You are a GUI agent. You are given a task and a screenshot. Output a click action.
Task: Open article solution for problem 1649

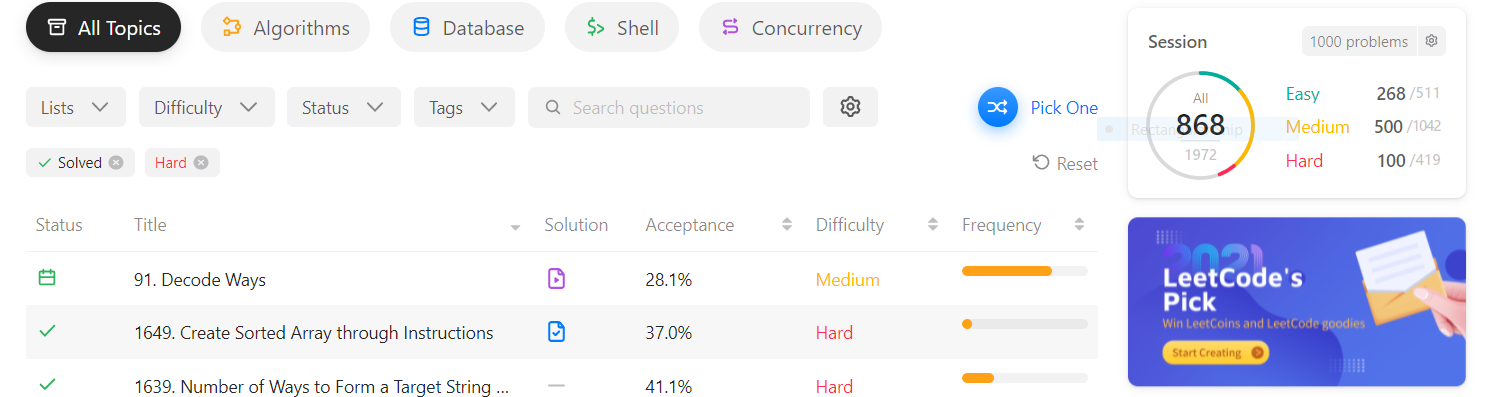point(556,332)
